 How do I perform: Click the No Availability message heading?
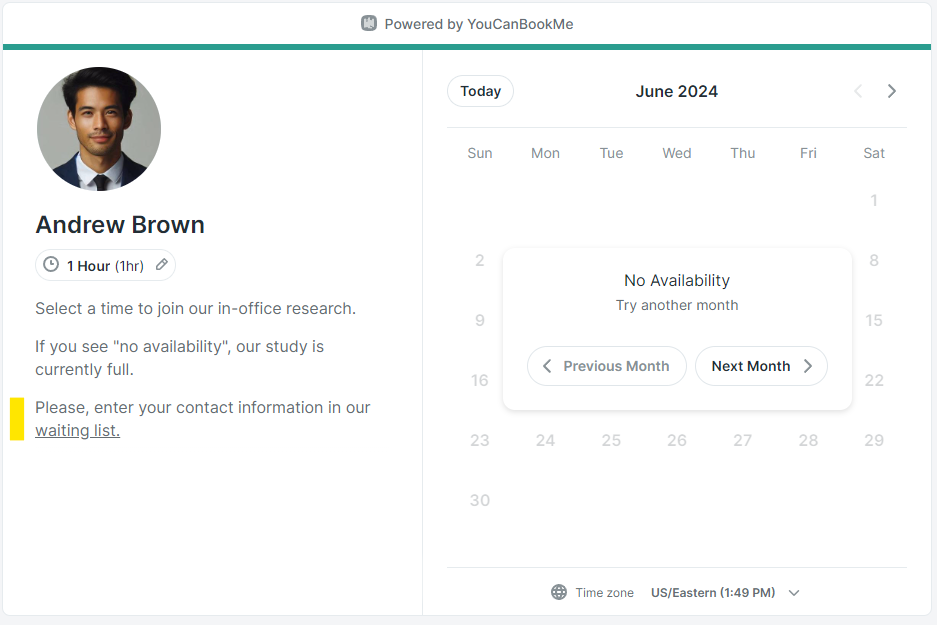pyautogui.click(x=677, y=280)
